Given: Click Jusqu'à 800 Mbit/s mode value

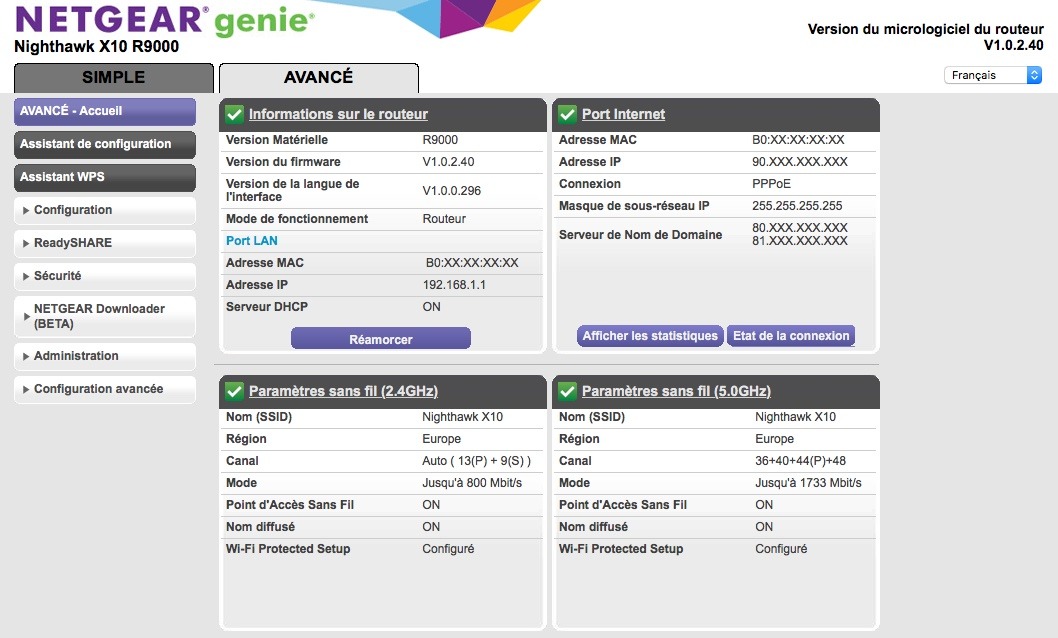Looking at the screenshot, I should point(472,483).
